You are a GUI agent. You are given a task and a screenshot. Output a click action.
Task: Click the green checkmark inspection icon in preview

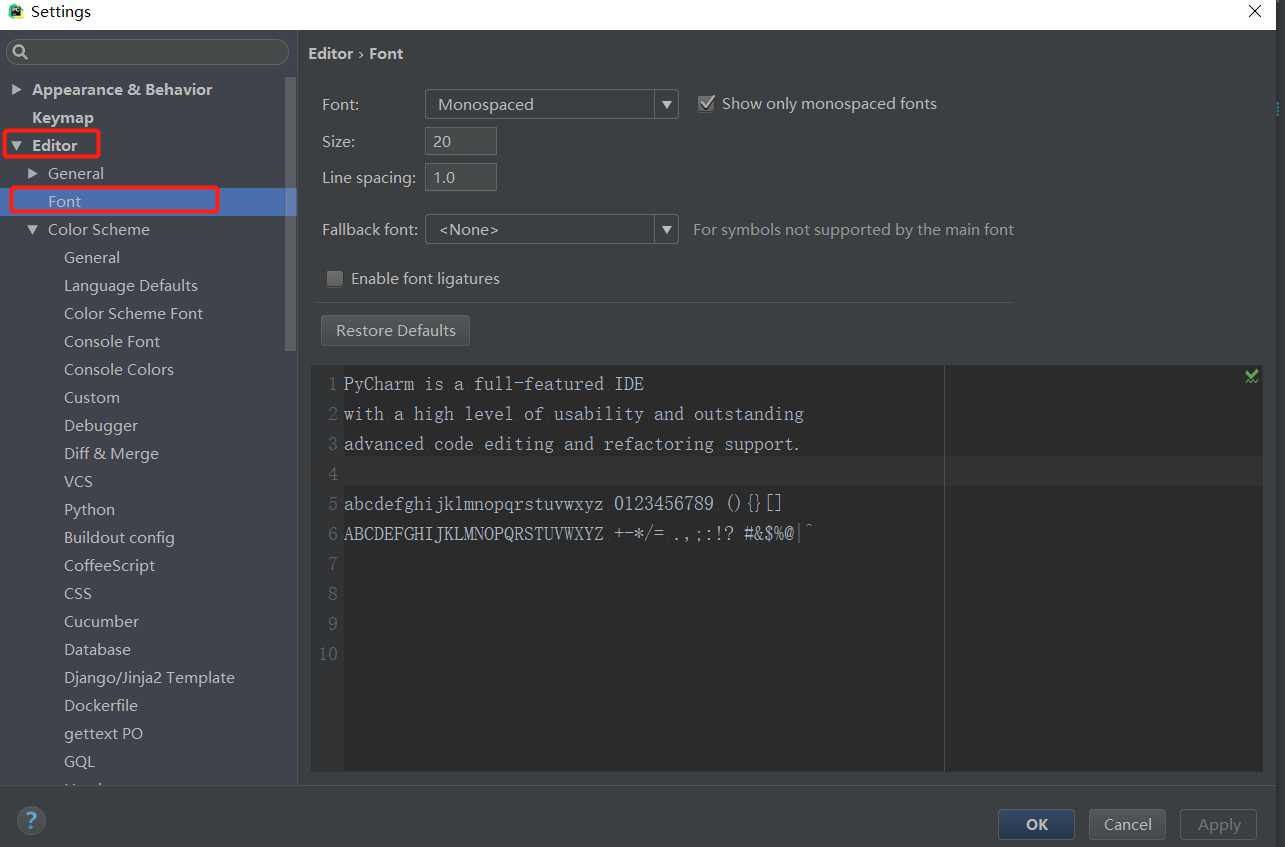pos(1251,376)
